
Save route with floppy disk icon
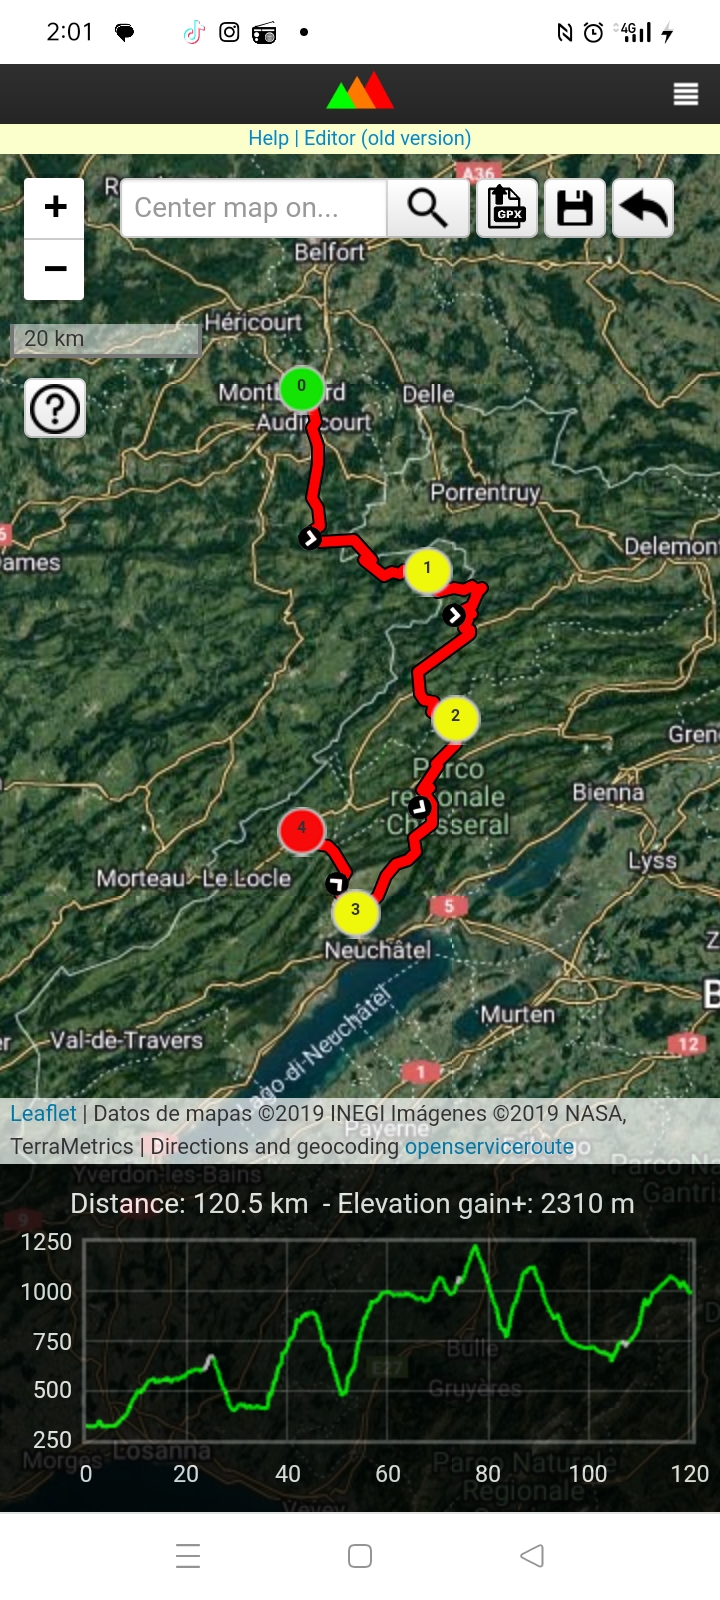click(575, 208)
